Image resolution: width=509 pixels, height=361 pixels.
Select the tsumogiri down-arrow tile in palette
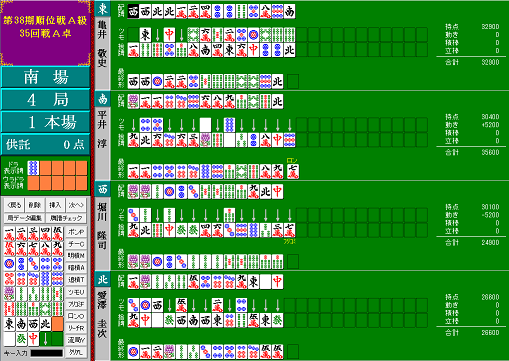pyautogui.click(x=45, y=339)
